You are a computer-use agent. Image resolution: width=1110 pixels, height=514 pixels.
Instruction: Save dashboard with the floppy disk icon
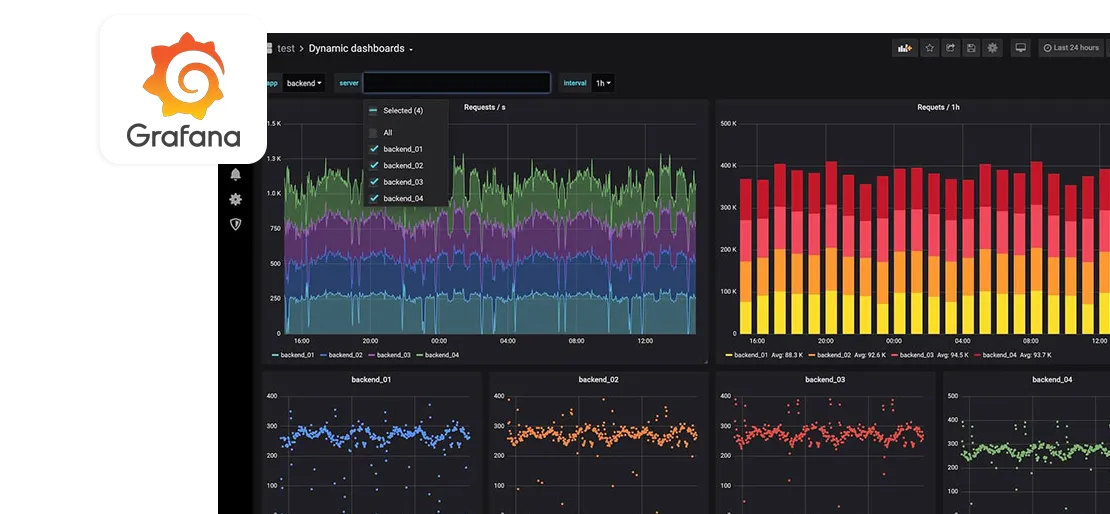tap(971, 48)
